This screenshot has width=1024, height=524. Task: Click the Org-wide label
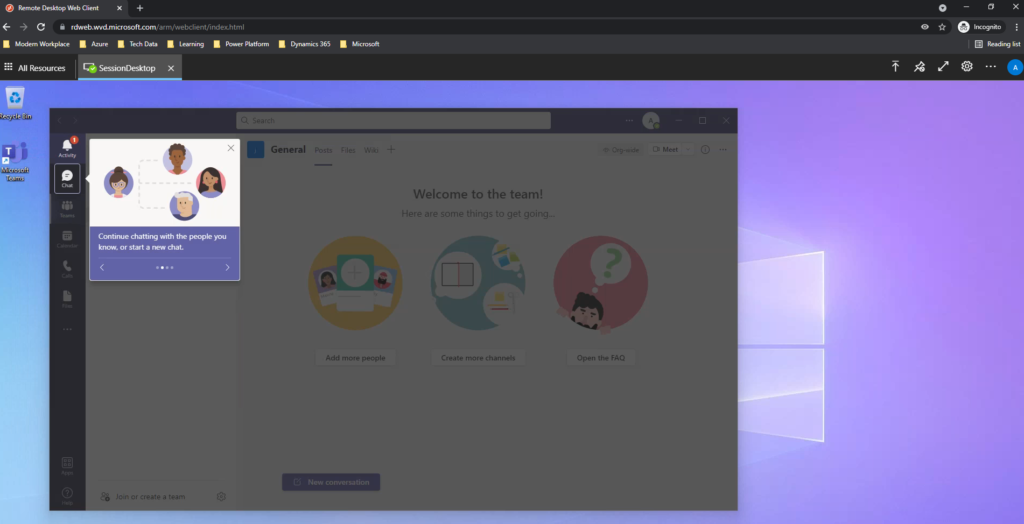[x=621, y=150]
